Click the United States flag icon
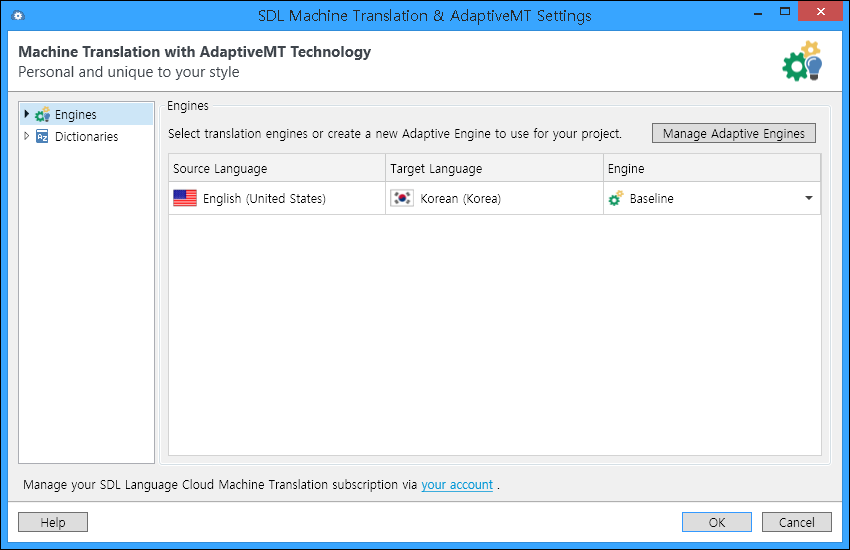Image resolution: width=850 pixels, height=550 pixels. click(185, 198)
